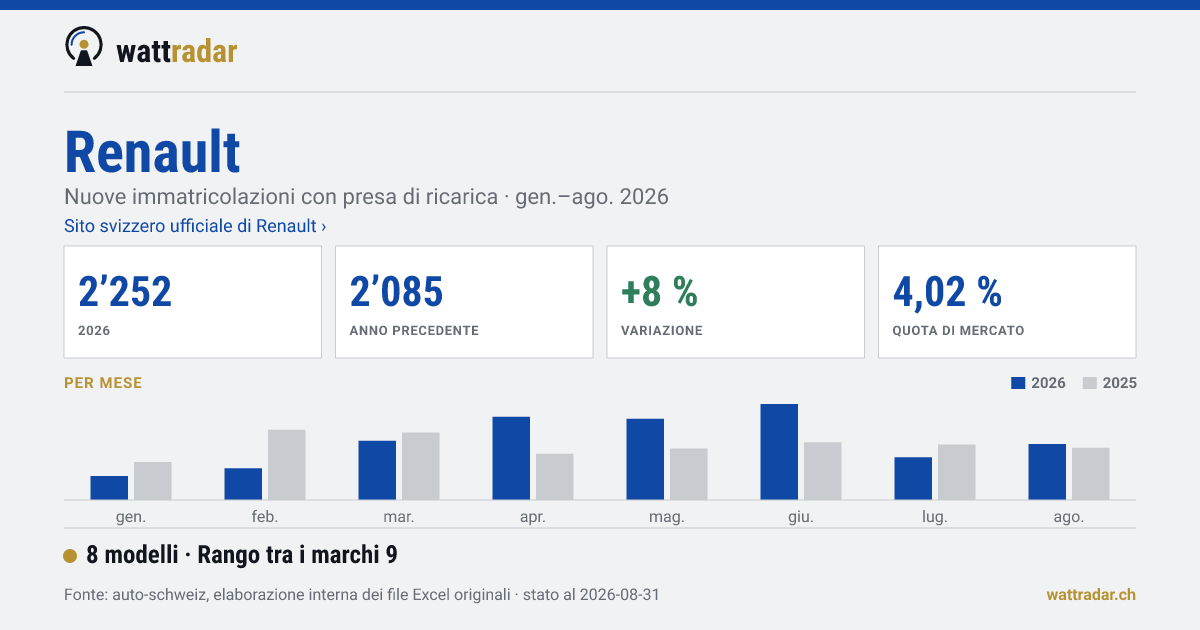The image size is (1200, 630).
Task: Select the 2'085 anno precedente card
Action: coord(464,302)
